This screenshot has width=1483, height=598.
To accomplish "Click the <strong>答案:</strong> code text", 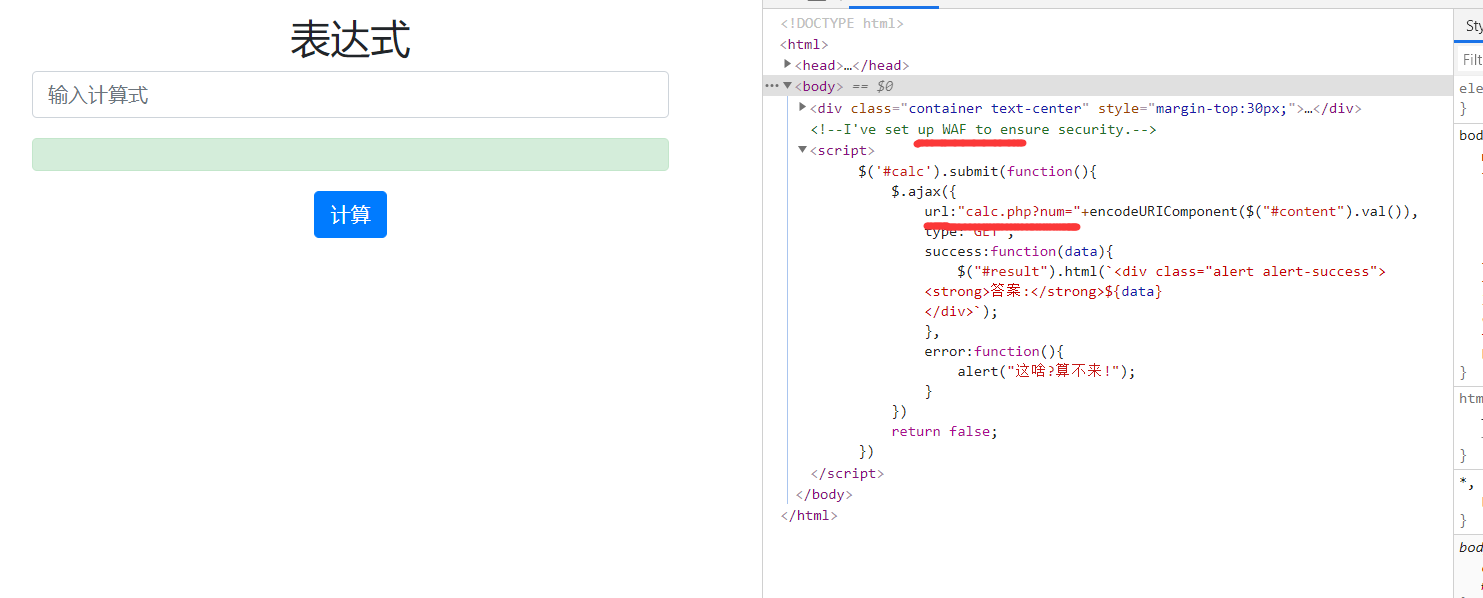I will click(1014, 291).
